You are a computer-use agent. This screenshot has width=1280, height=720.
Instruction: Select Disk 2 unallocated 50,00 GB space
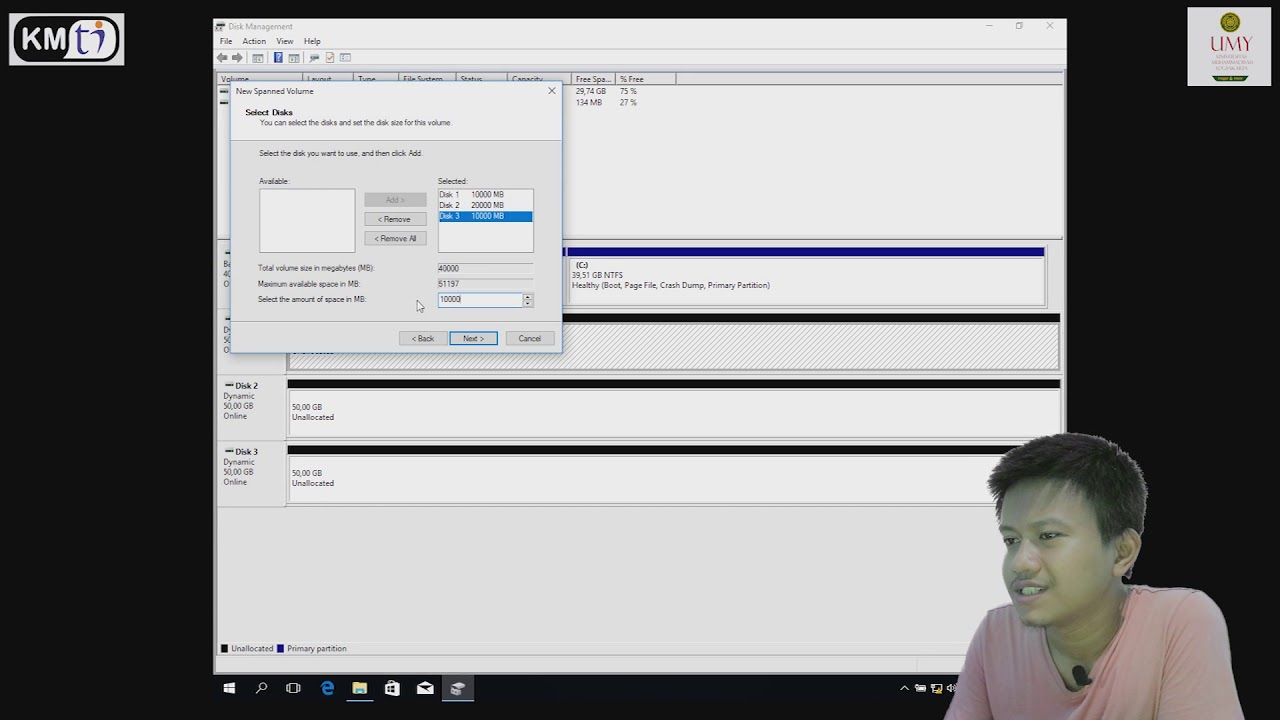(x=673, y=412)
